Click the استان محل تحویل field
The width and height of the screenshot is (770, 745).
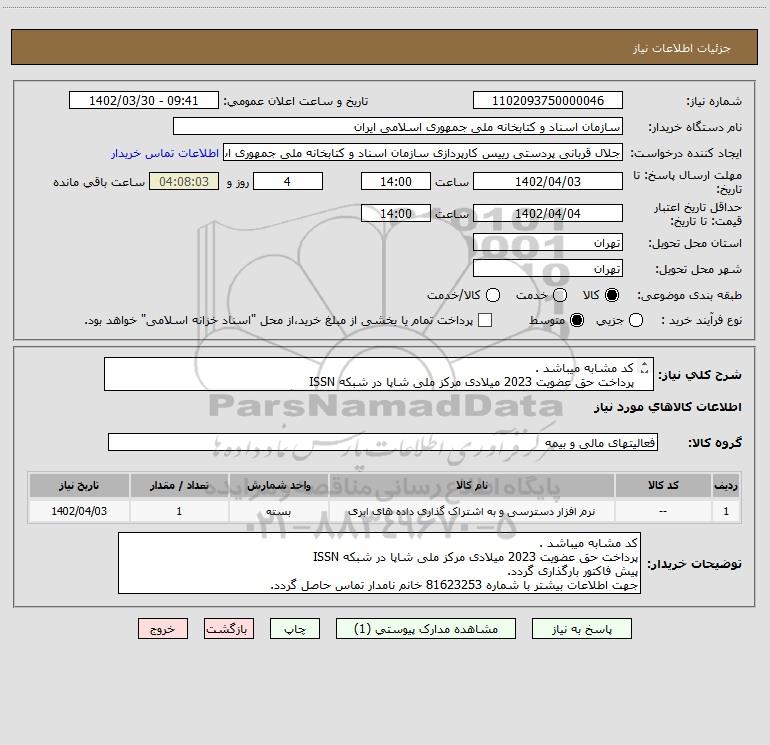(548, 243)
